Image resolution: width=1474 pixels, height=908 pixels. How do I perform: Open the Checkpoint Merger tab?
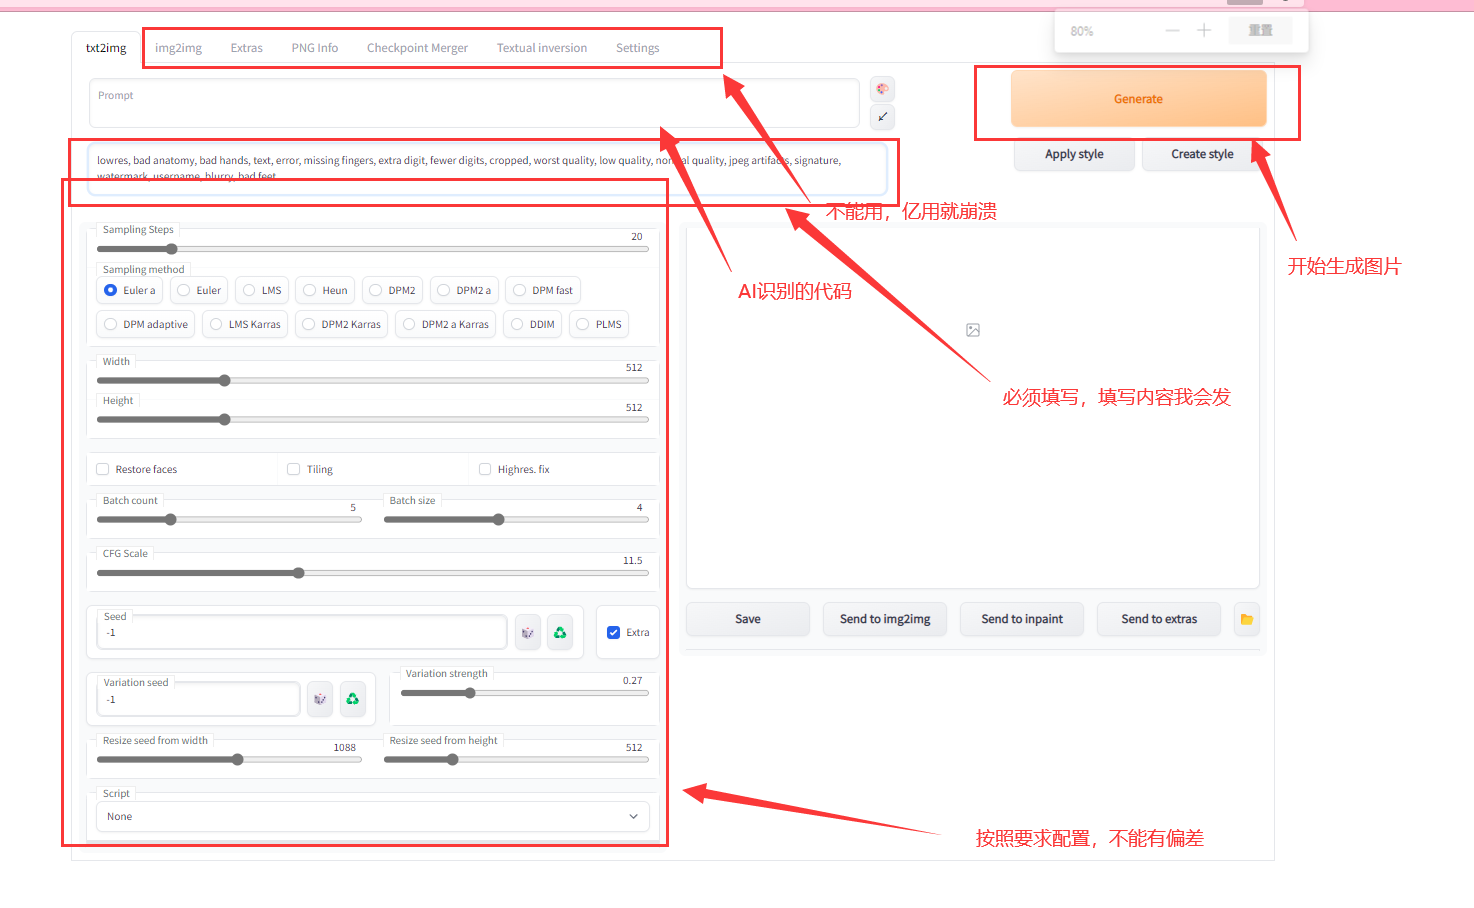tap(417, 48)
